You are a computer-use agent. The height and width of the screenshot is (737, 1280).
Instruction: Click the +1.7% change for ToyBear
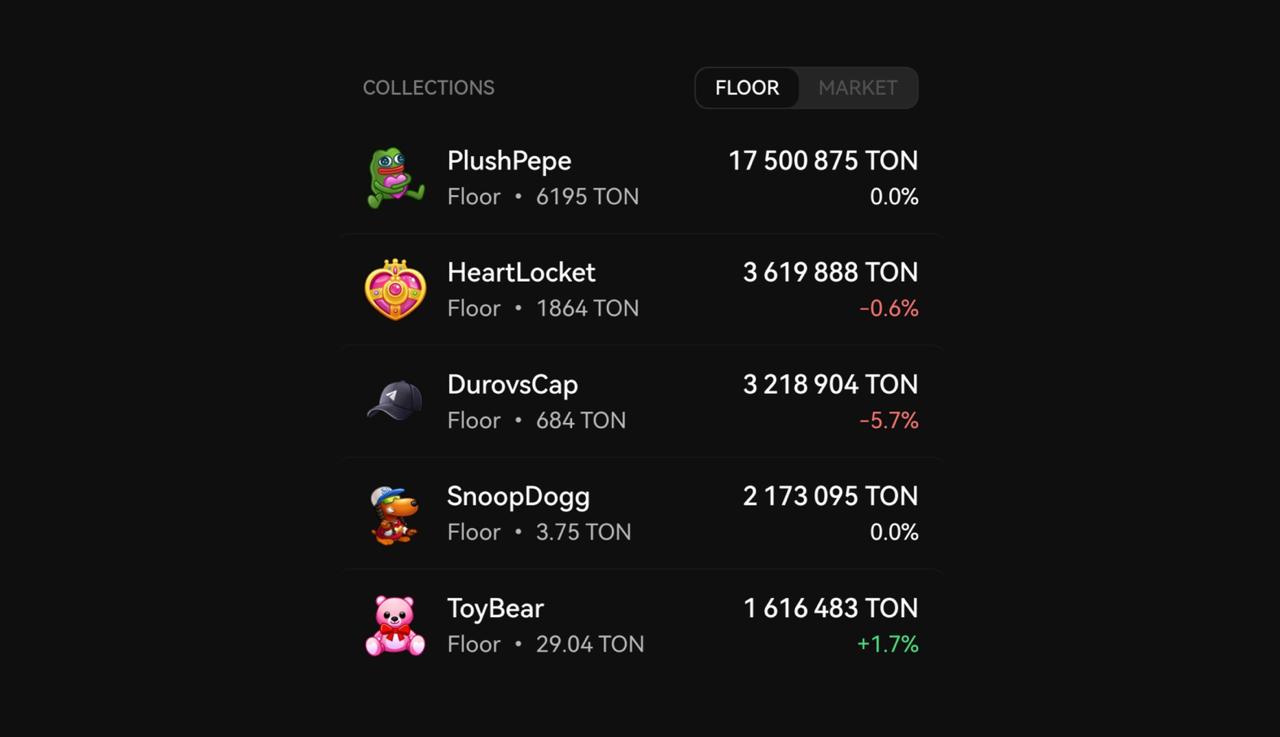(887, 644)
